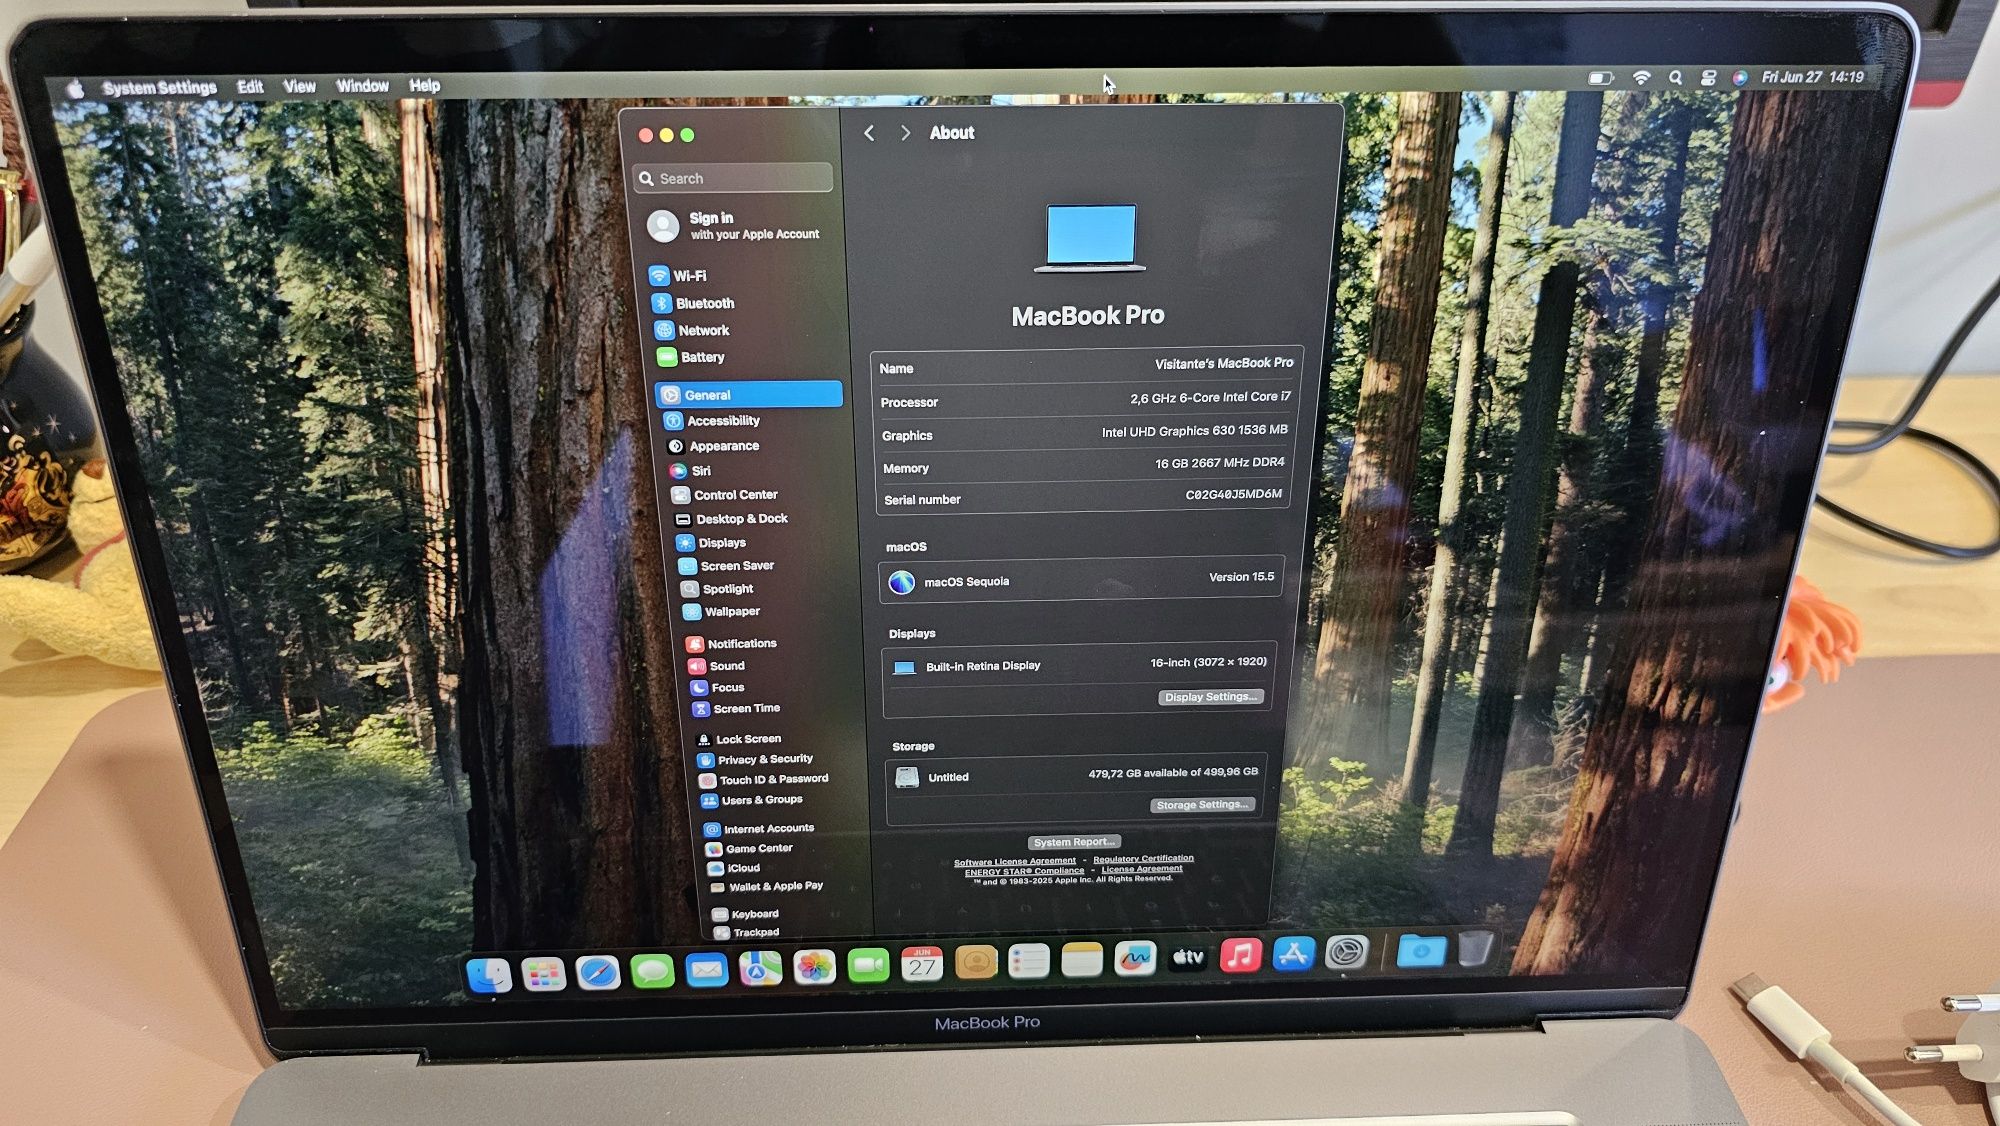The image size is (2000, 1126).
Task: Open Launchpad from the Dock
Action: (x=543, y=973)
